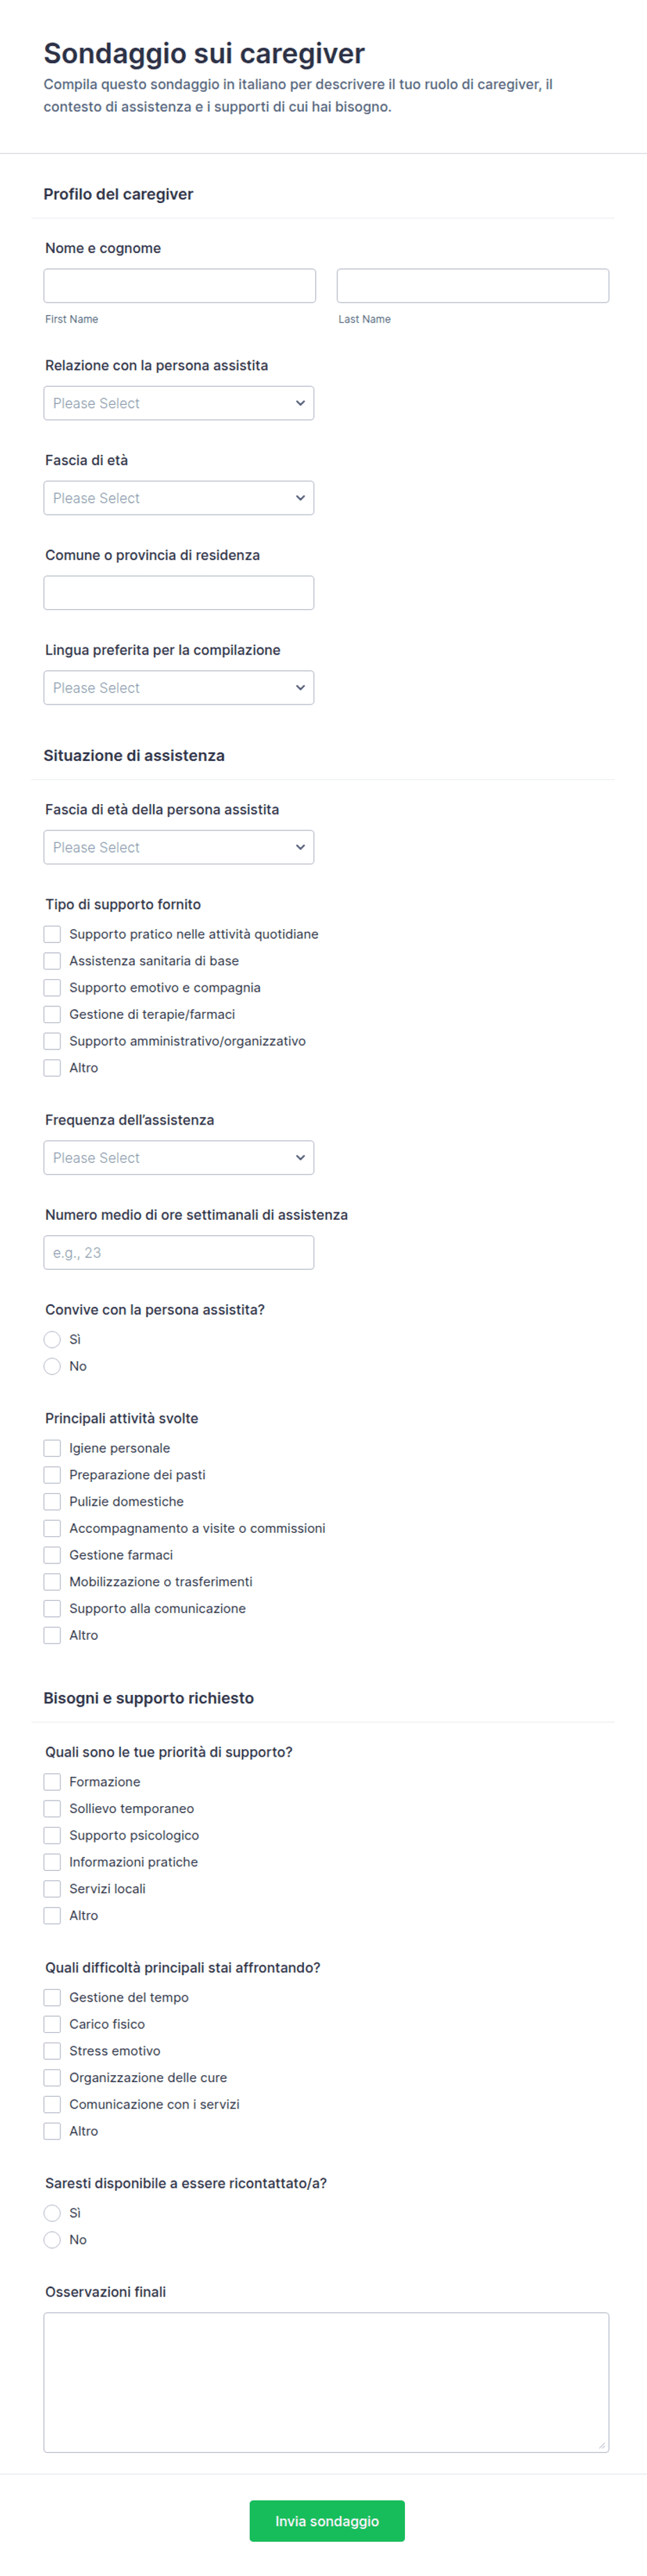Enable the Igiene personale checkbox
This screenshot has width=647, height=2576.
(52, 1448)
